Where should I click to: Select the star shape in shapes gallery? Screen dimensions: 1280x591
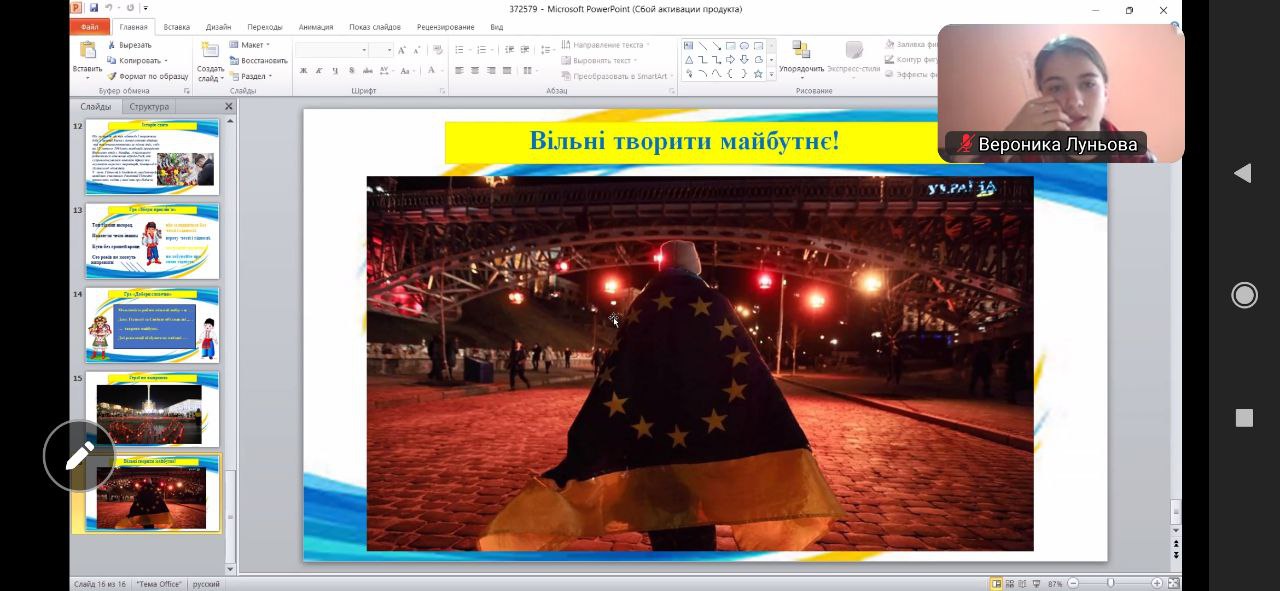click(x=758, y=73)
